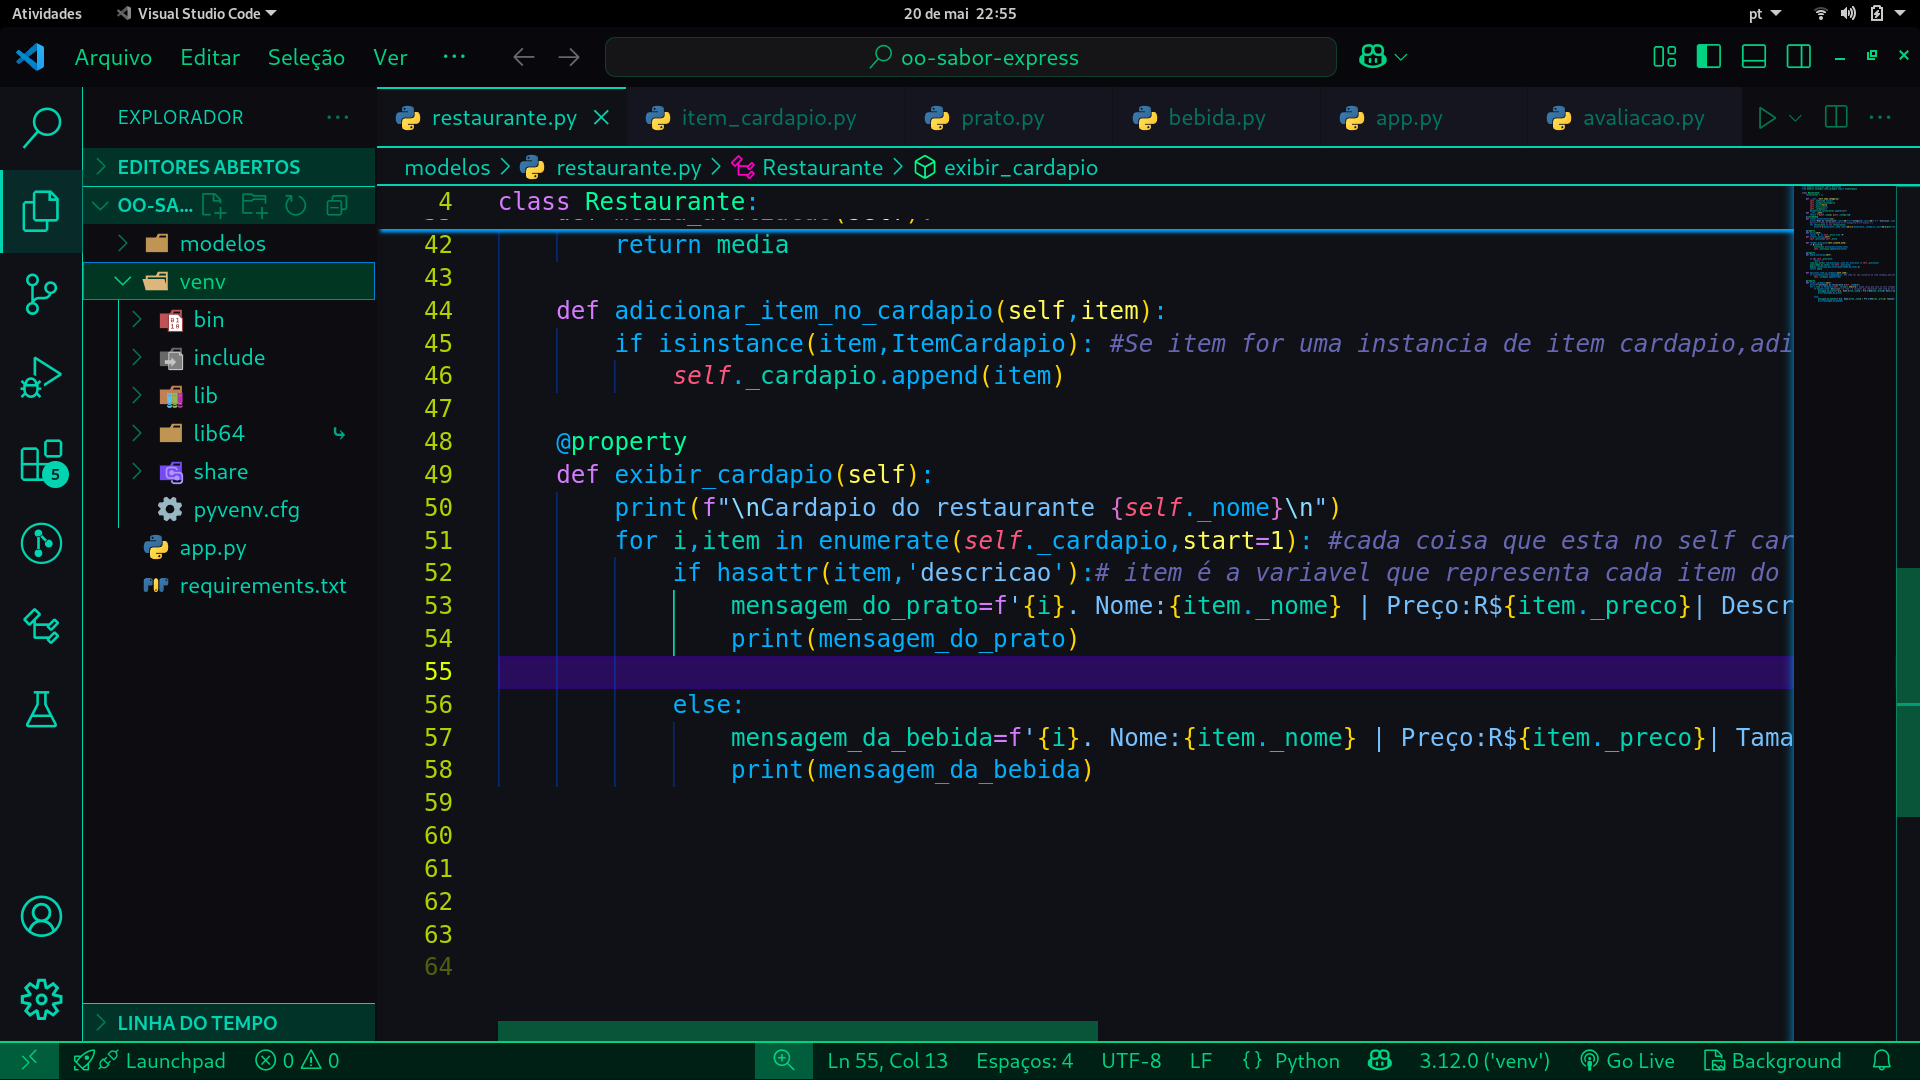Image resolution: width=1920 pixels, height=1080 pixels.
Task: Select Python language mode in status bar
Action: click(x=1307, y=1060)
